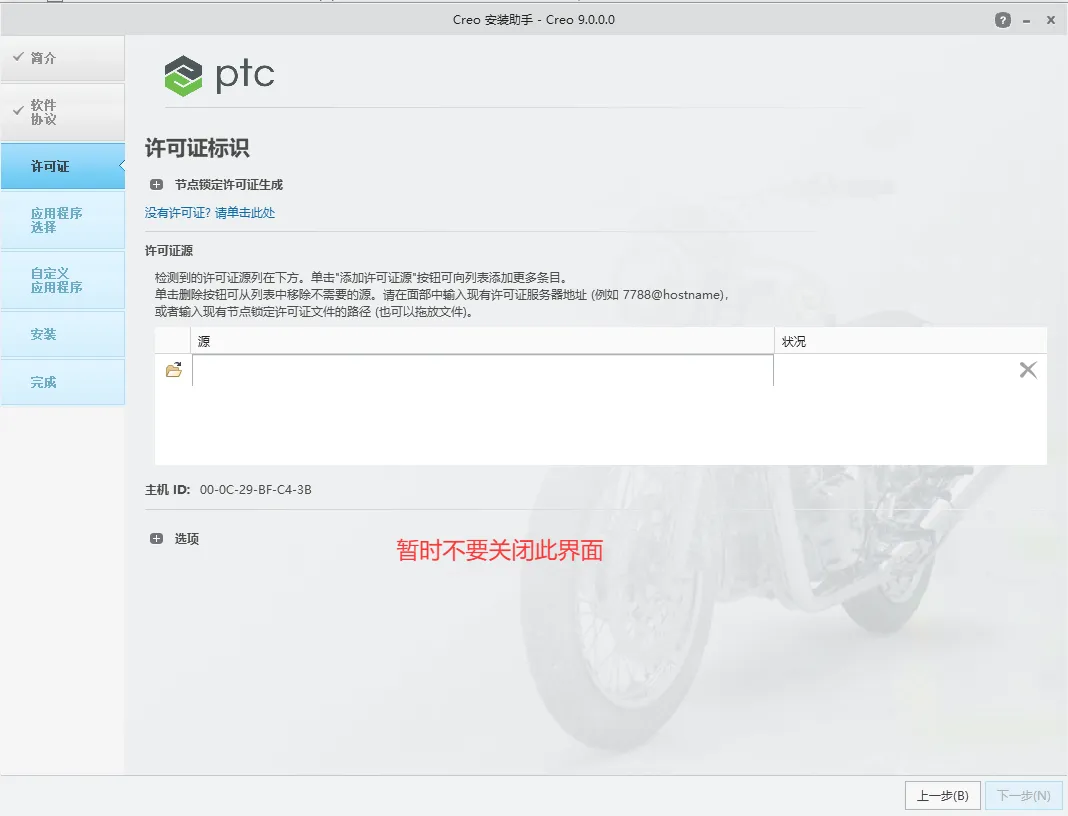
Task: Close the Creo installer window
Action: coord(1051,20)
